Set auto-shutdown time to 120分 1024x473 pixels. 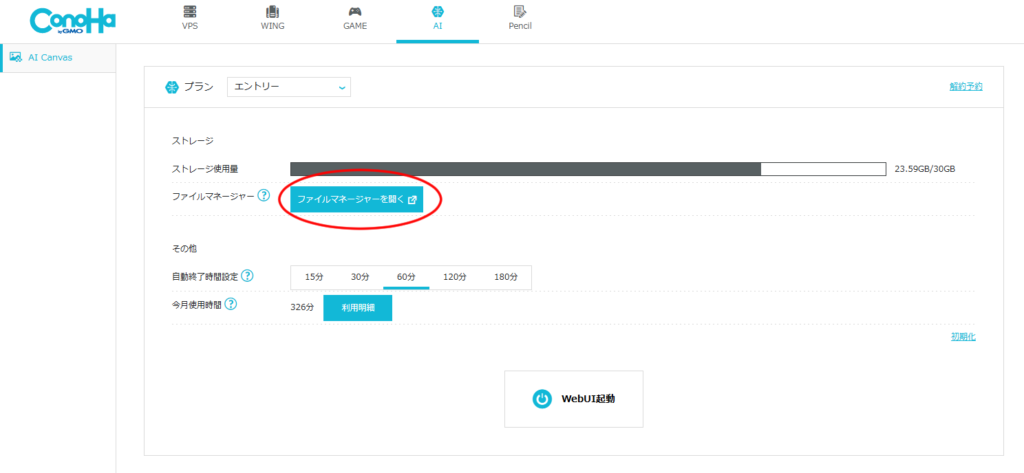[x=455, y=277]
